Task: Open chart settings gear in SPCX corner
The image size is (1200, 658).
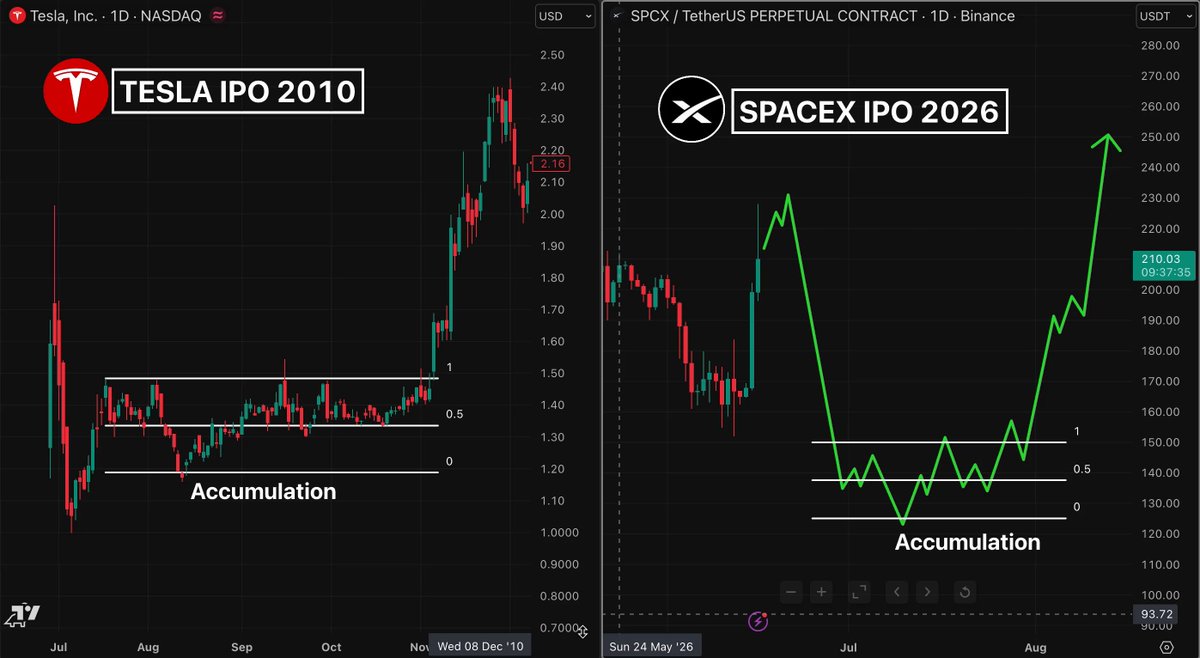Action: click(x=1167, y=647)
